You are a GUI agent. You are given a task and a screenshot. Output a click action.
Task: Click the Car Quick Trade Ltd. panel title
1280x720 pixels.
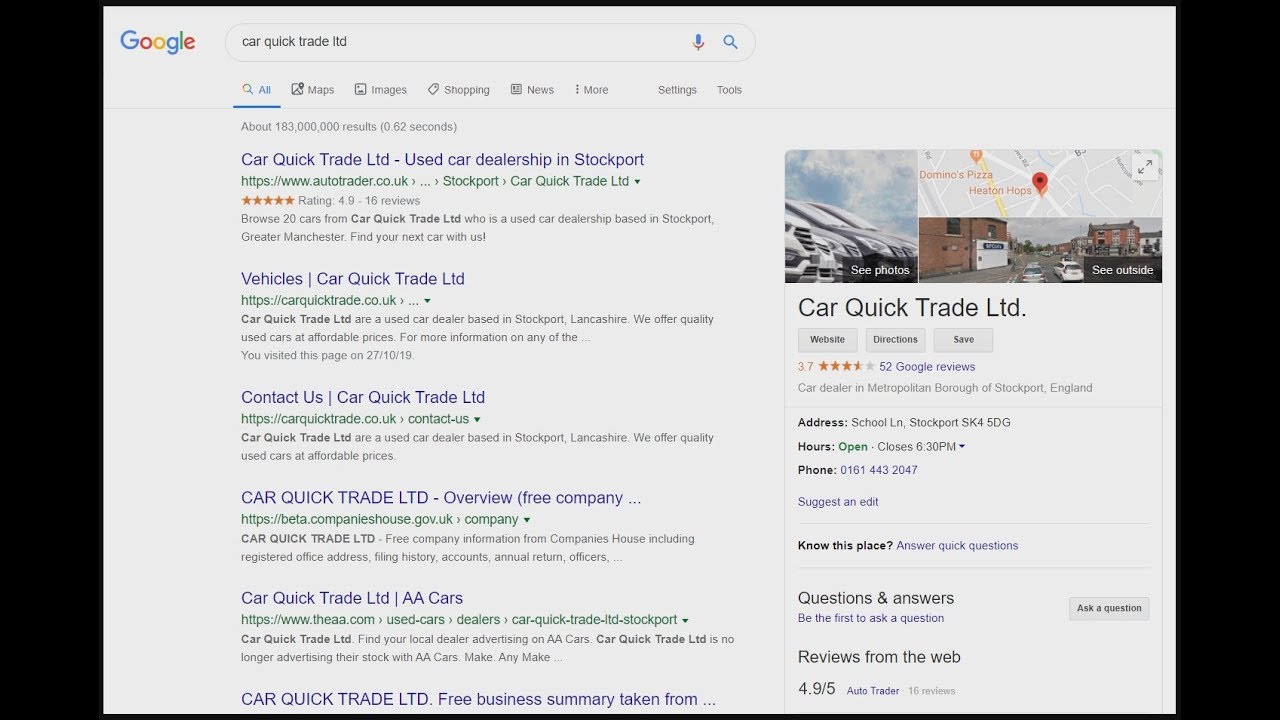click(x=912, y=308)
